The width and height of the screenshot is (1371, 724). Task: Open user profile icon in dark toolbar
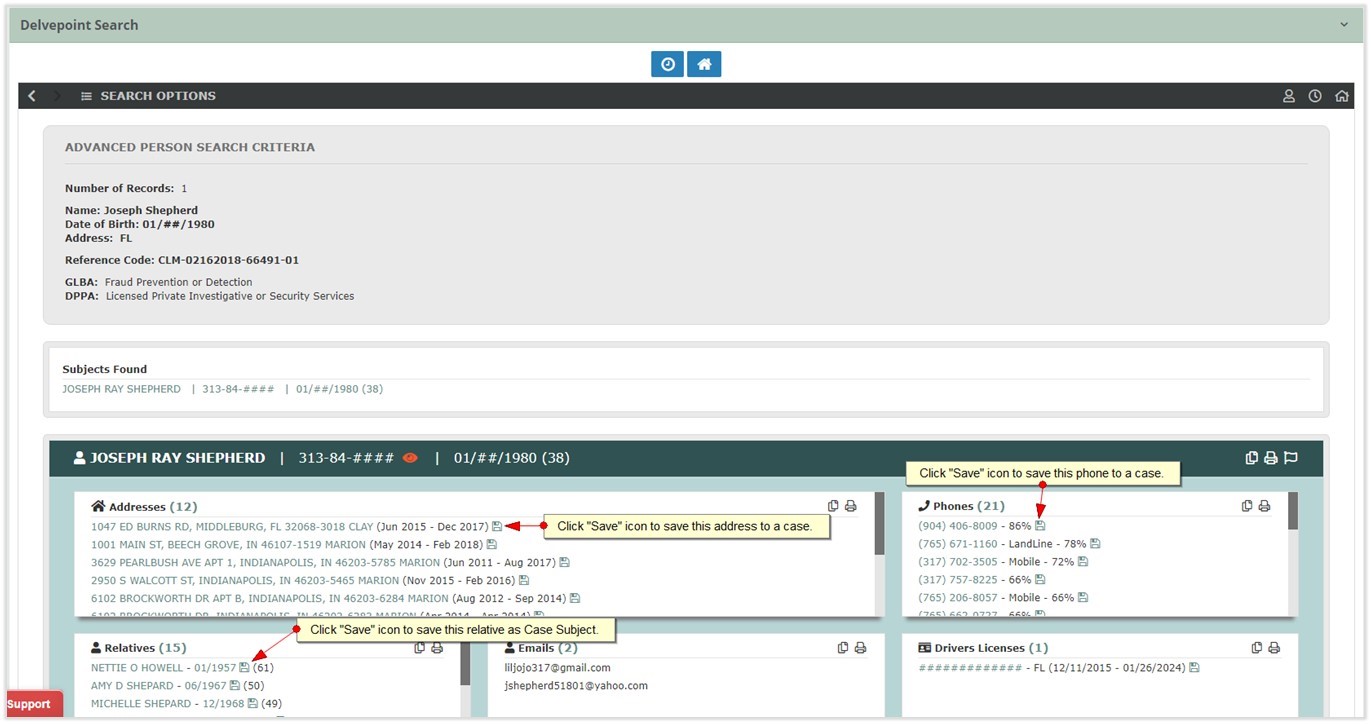coord(1289,96)
